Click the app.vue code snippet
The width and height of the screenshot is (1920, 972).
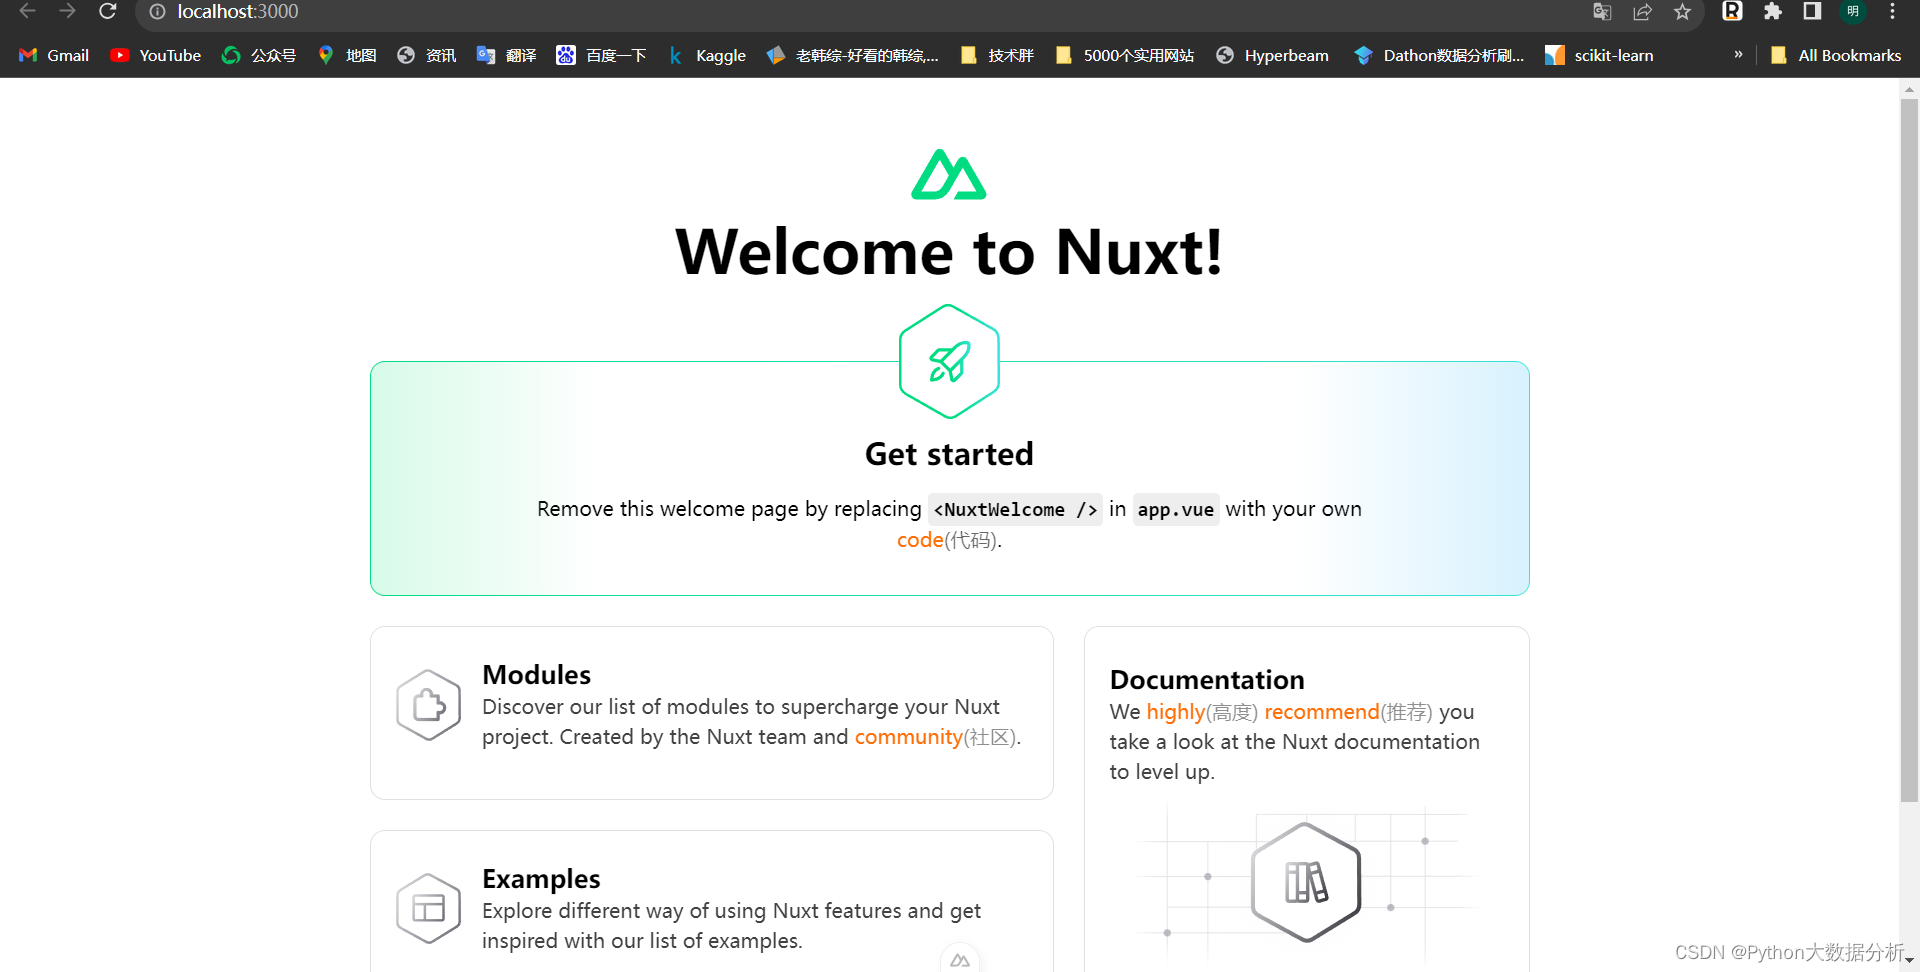pyautogui.click(x=1176, y=510)
